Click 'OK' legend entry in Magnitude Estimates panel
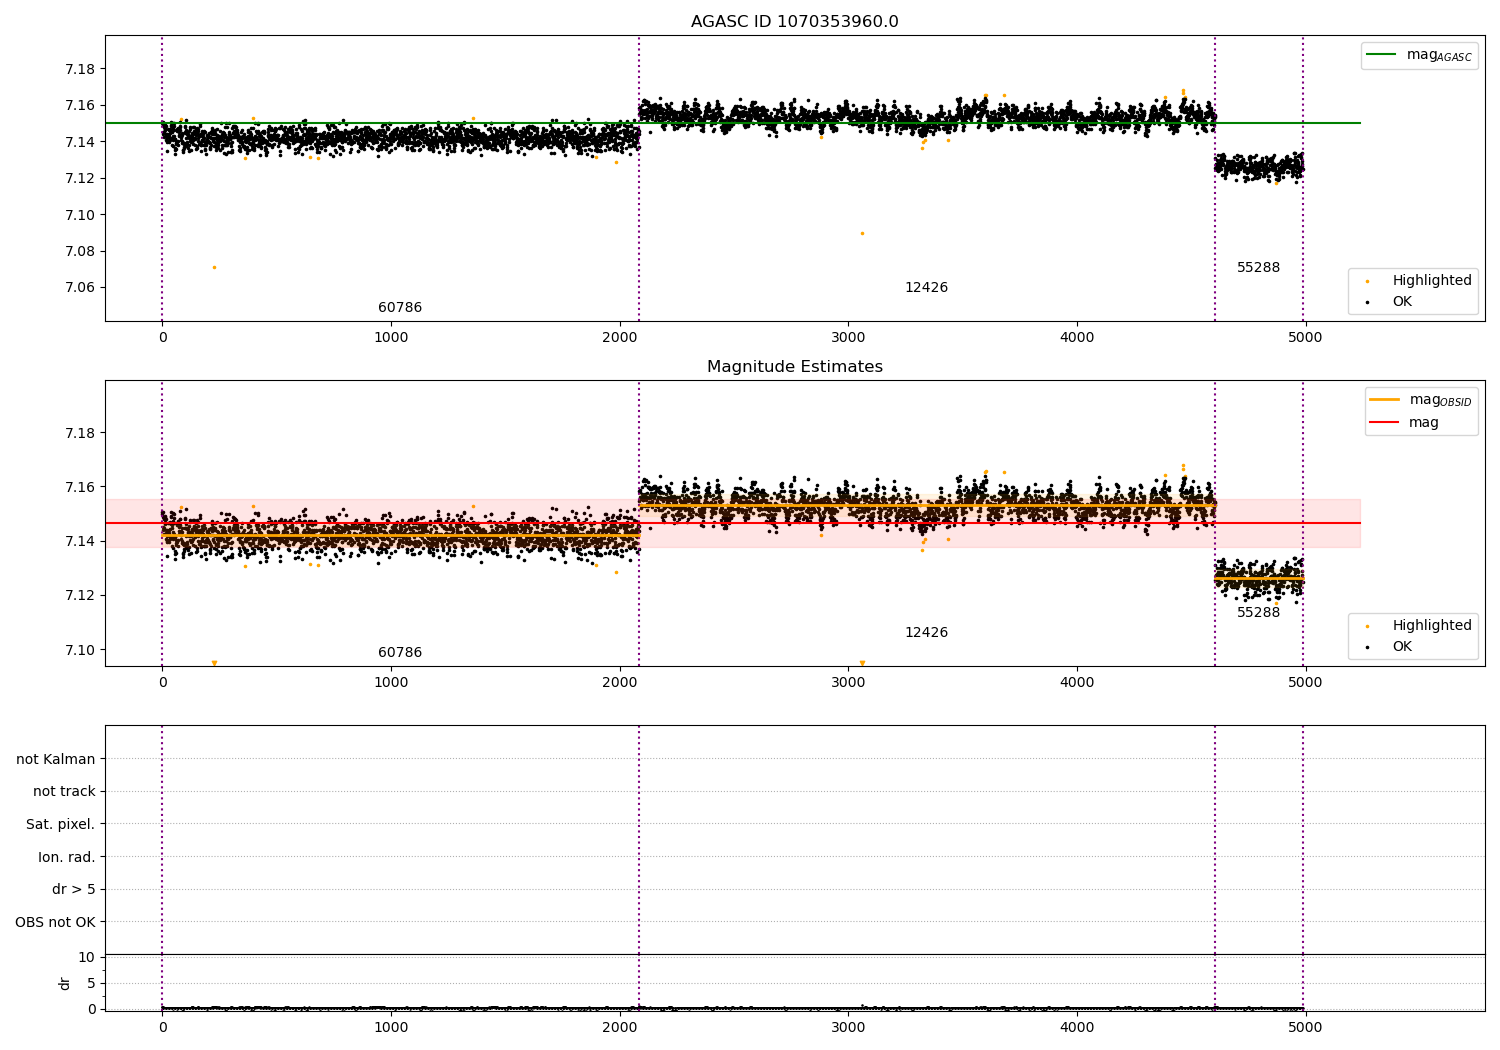Image resolution: width=1500 pixels, height=1050 pixels. (x=1388, y=647)
